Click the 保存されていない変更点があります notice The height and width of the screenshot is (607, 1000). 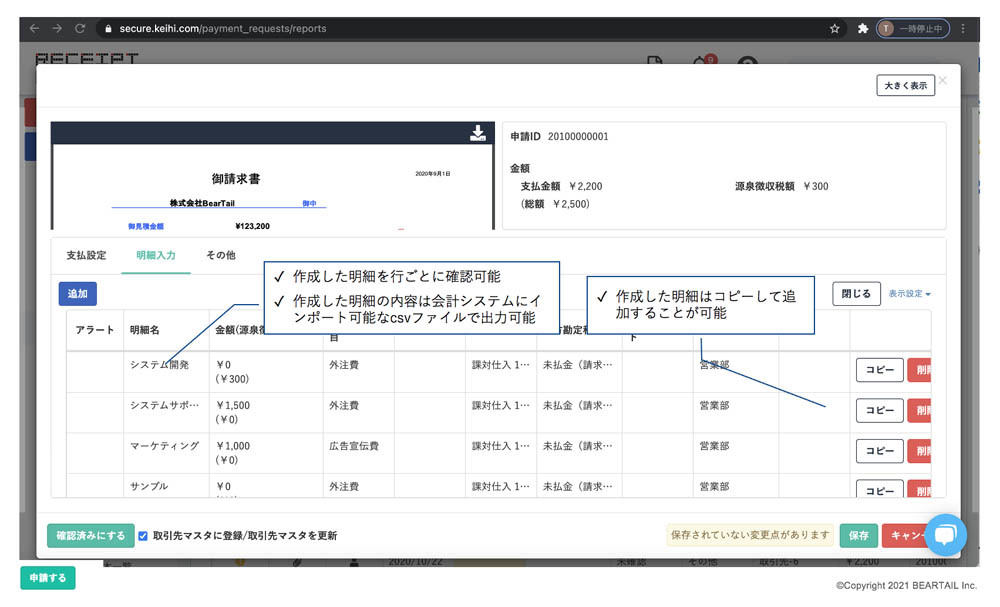pos(750,535)
